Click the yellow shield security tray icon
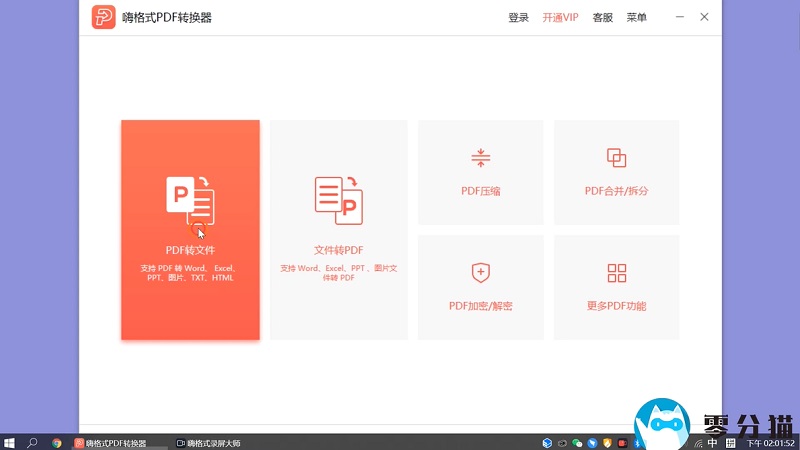The image size is (800, 450). coord(607,443)
